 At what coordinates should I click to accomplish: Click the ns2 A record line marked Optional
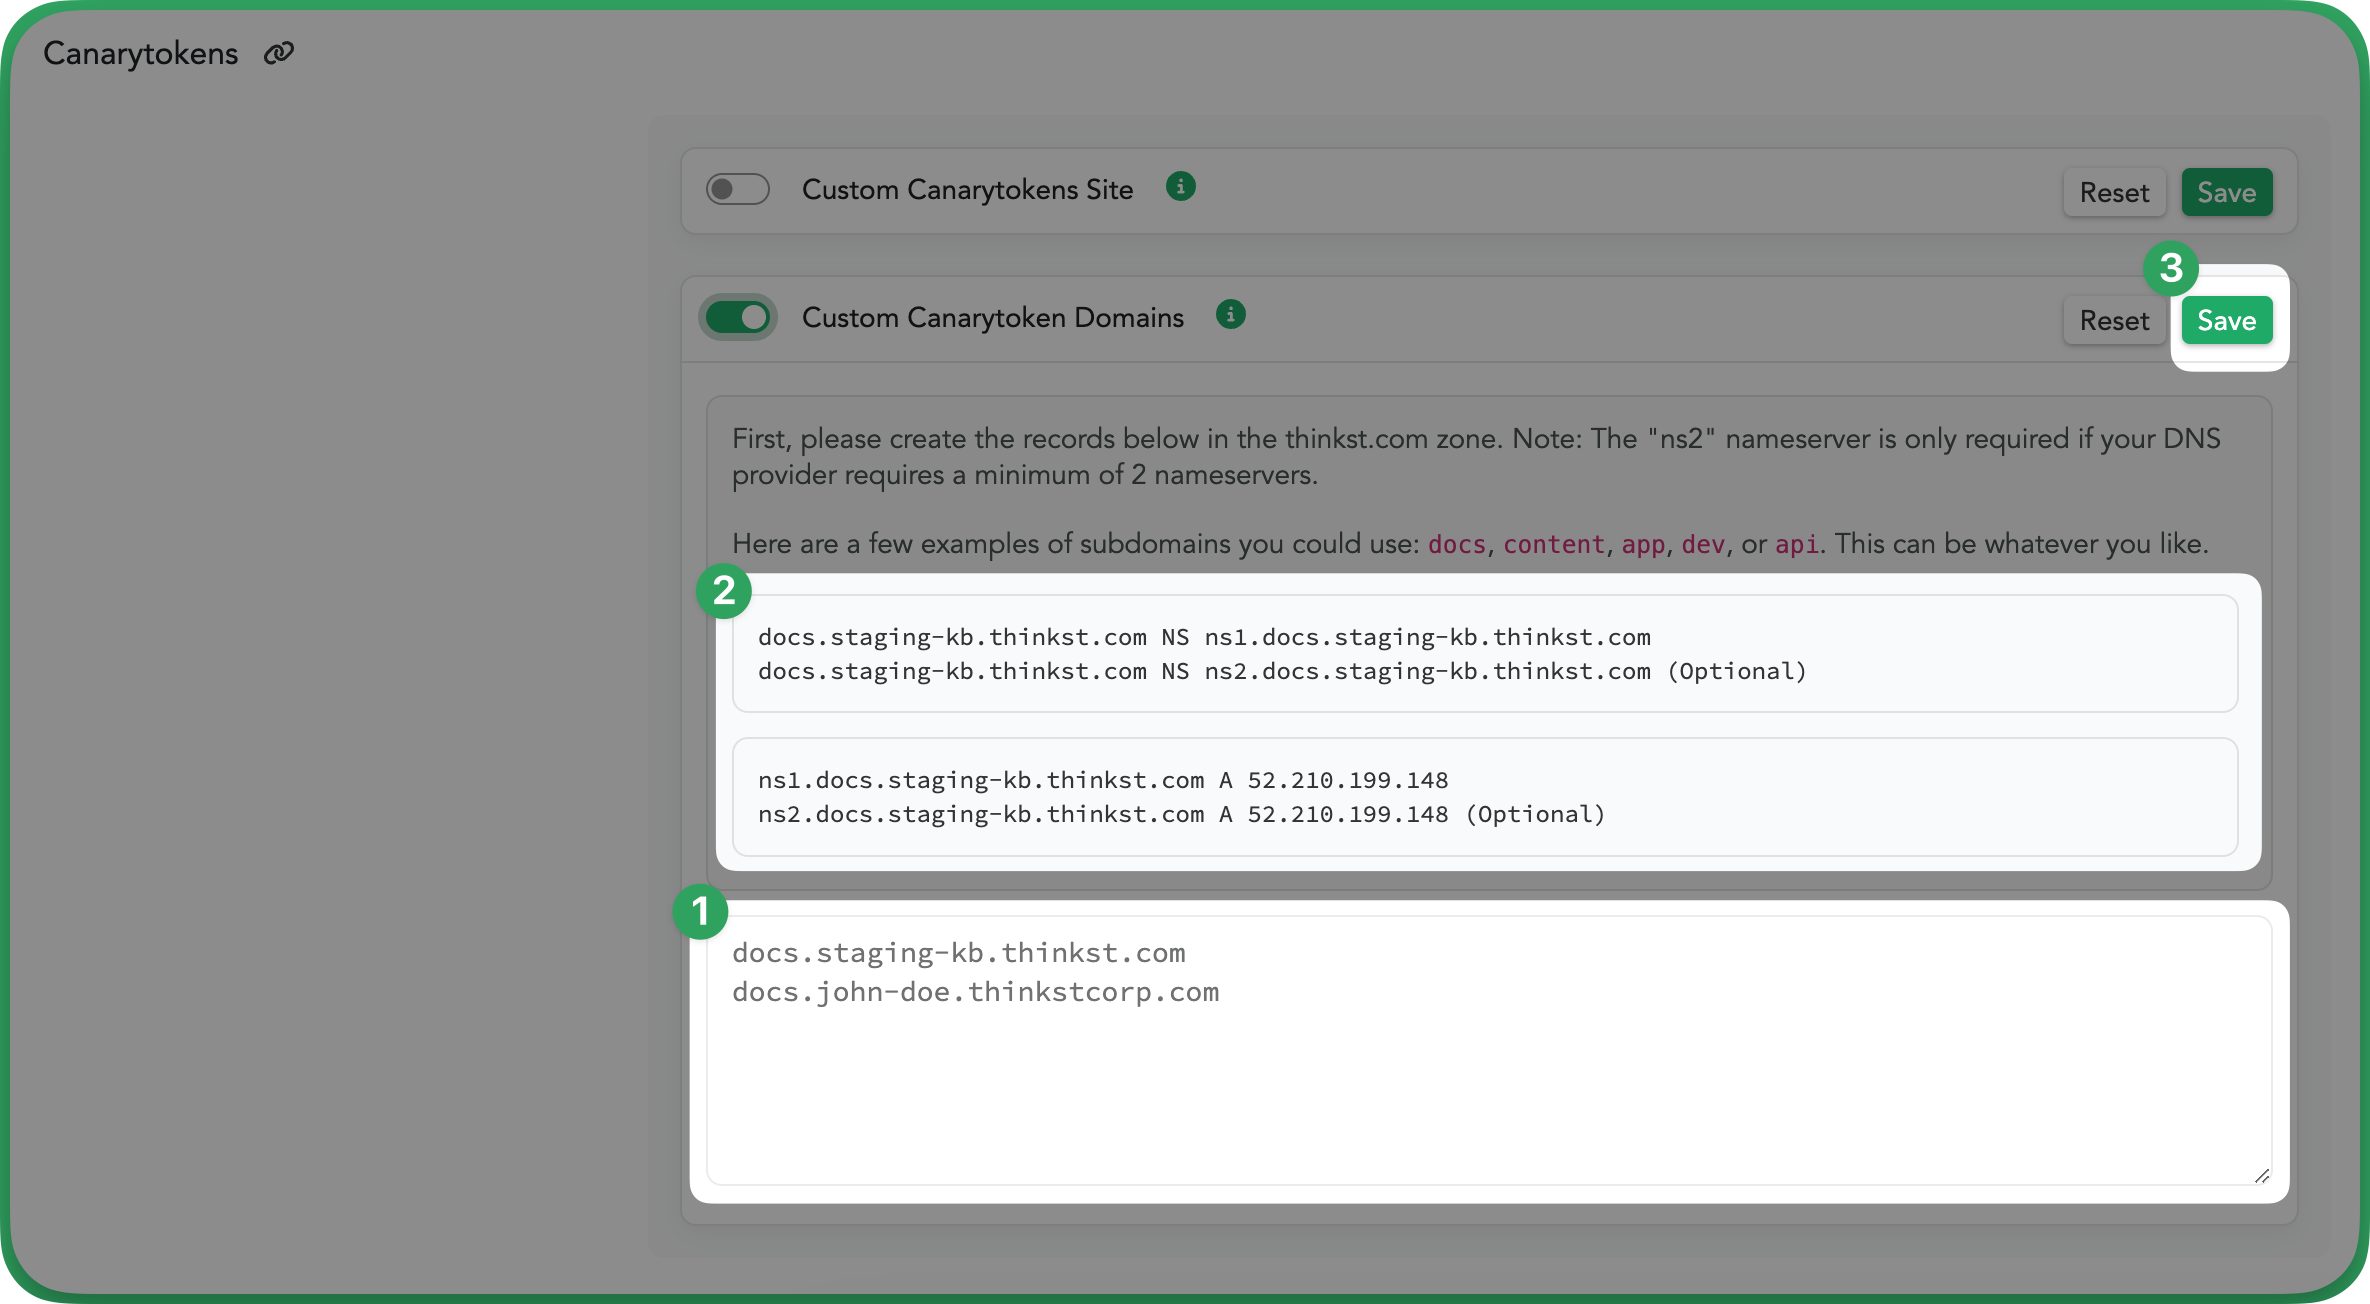point(1181,814)
